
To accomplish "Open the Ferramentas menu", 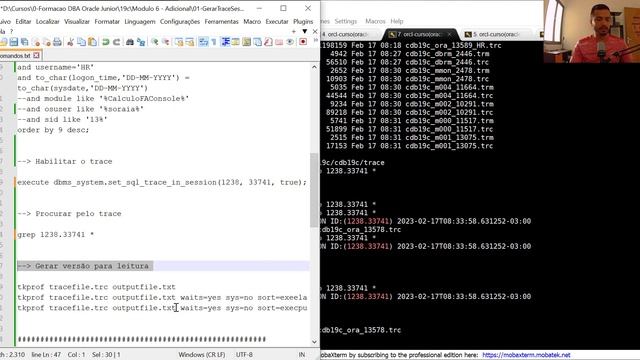I will pyautogui.click(x=222, y=22).
